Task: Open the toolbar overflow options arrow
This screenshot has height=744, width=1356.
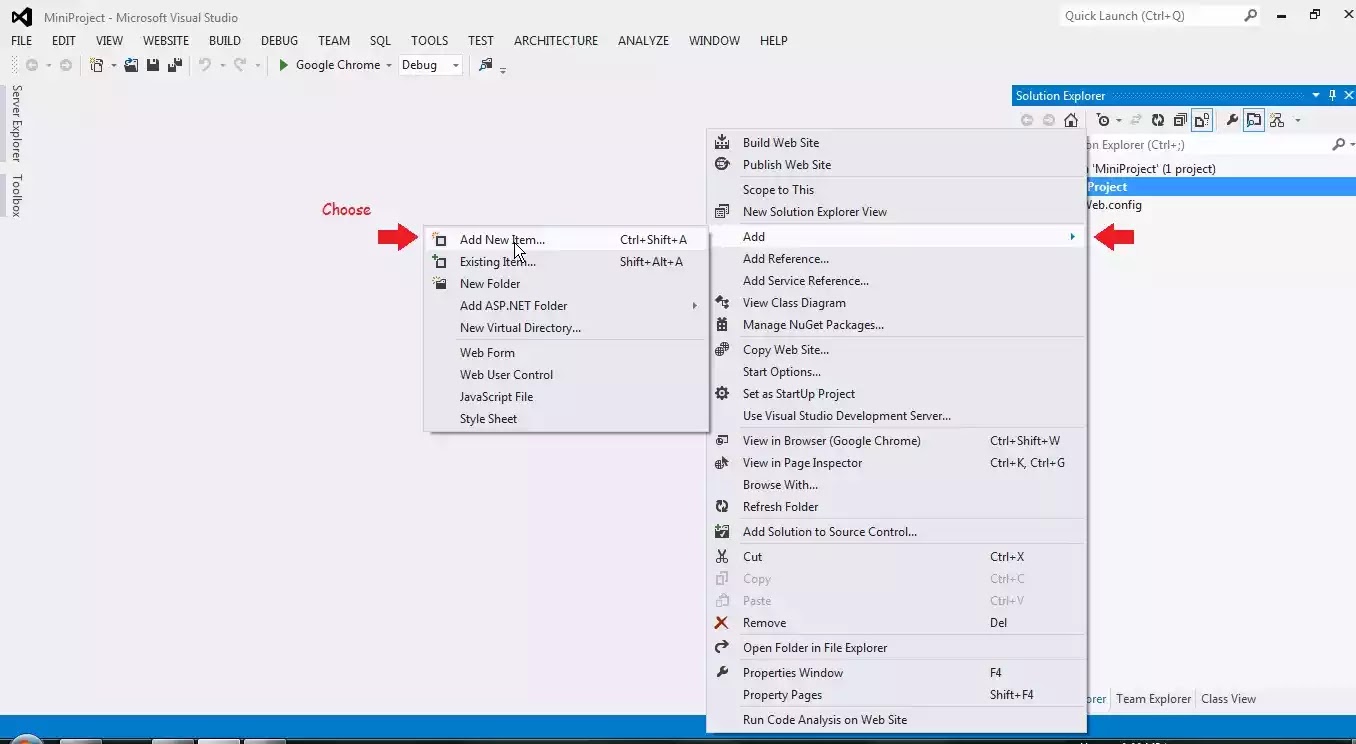Action: point(503,70)
